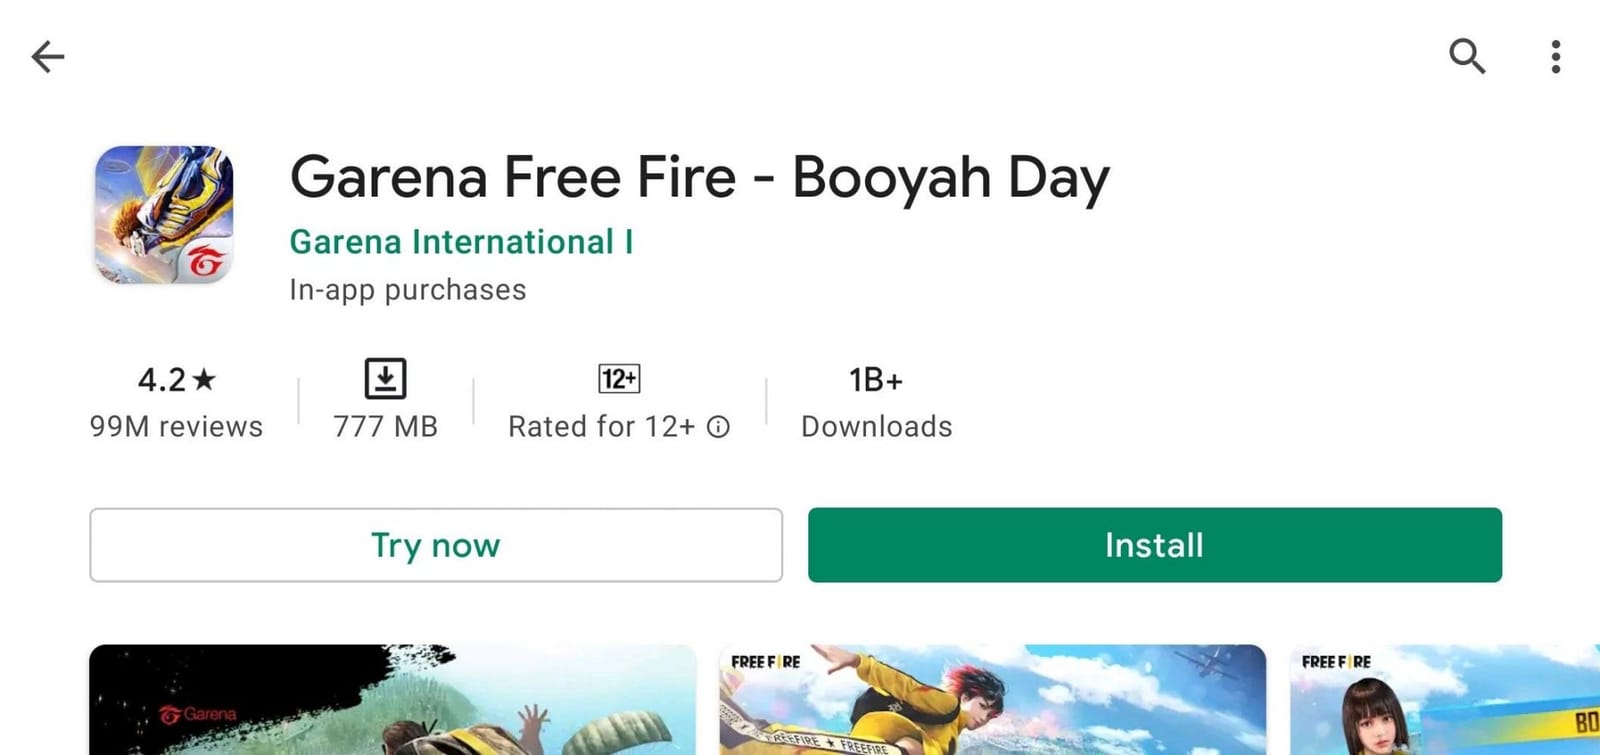Open the info icon next to Rated for 12+
1600x755 pixels.
[718, 427]
